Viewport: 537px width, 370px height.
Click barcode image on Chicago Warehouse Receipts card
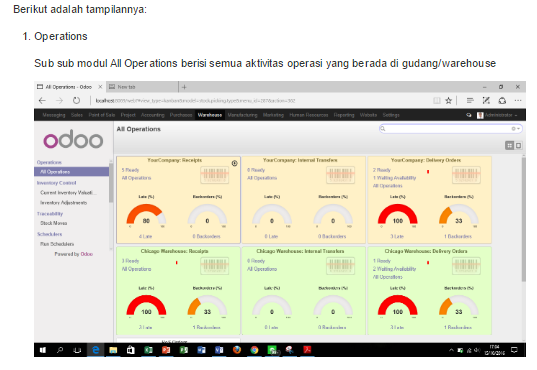point(215,266)
